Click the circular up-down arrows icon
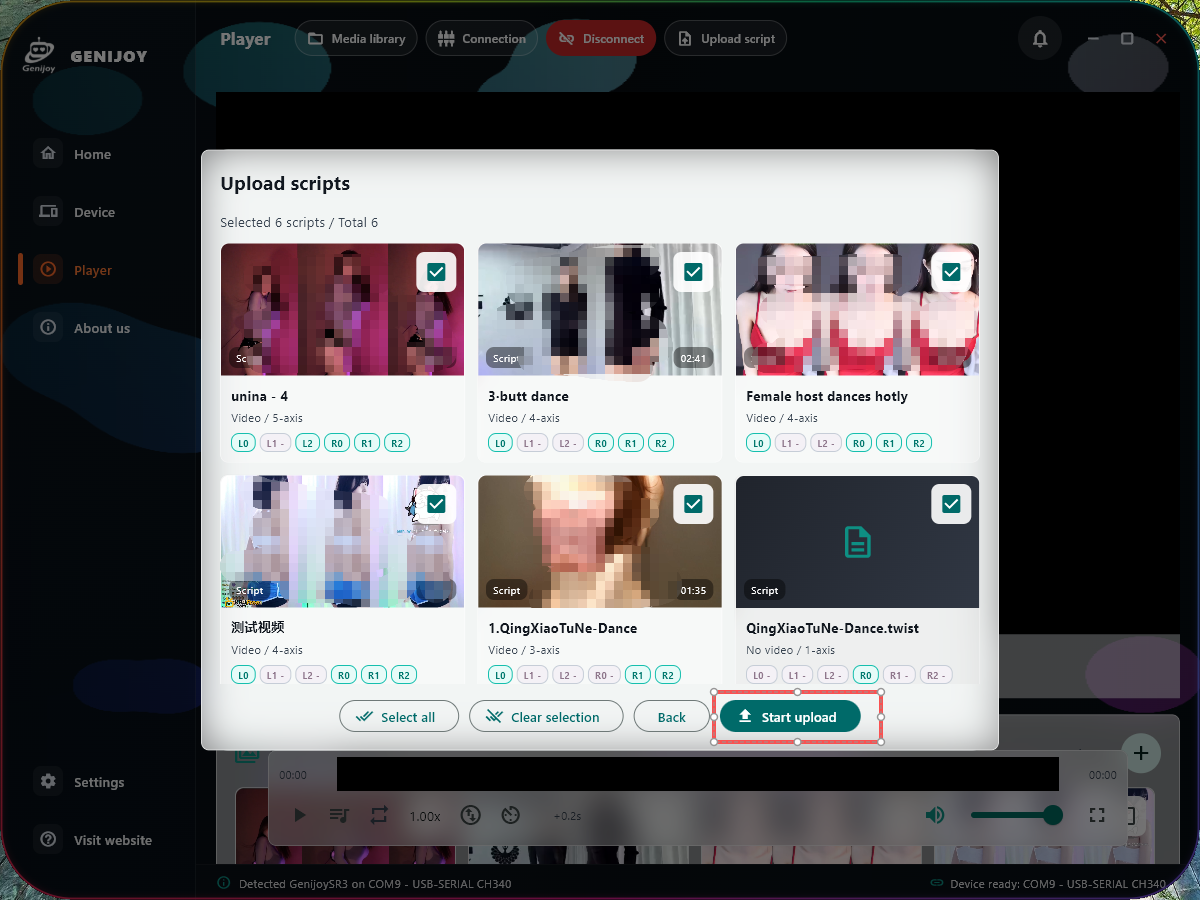Screen dimensions: 1200x900 pyautogui.click(x=471, y=815)
